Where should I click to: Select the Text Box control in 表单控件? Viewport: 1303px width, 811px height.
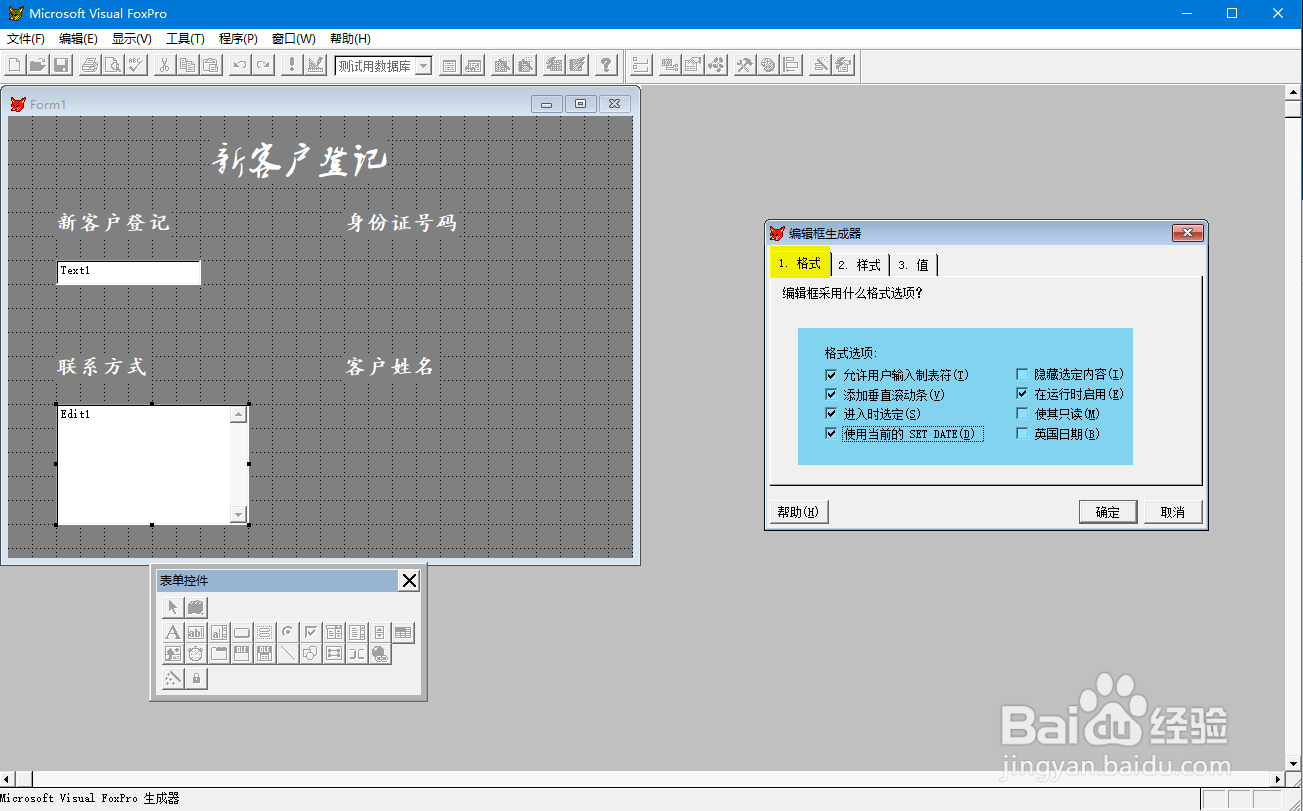point(196,632)
